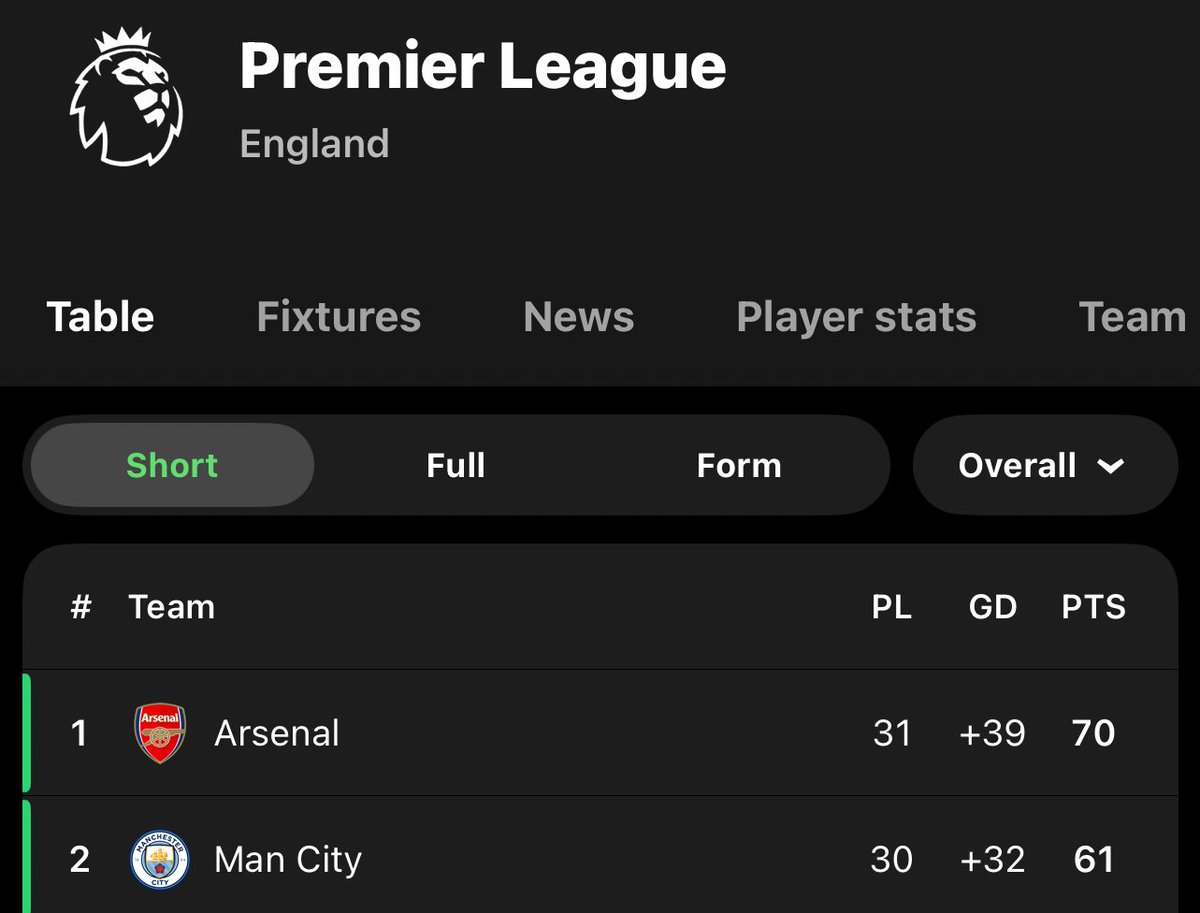Click the Manchester City club crest
Viewport: 1200px width, 913px height.
(x=160, y=859)
